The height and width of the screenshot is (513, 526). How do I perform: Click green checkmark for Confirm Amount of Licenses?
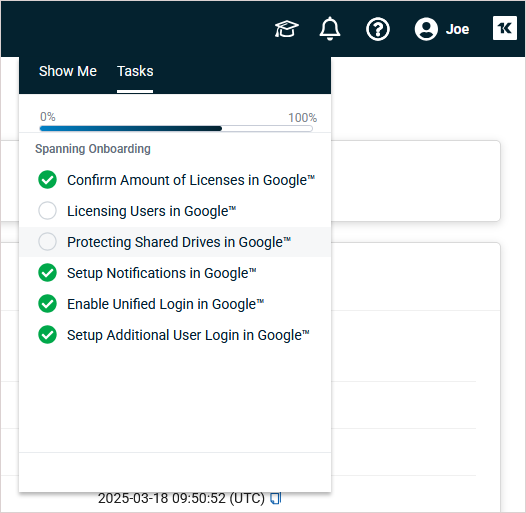pyautogui.click(x=47, y=180)
